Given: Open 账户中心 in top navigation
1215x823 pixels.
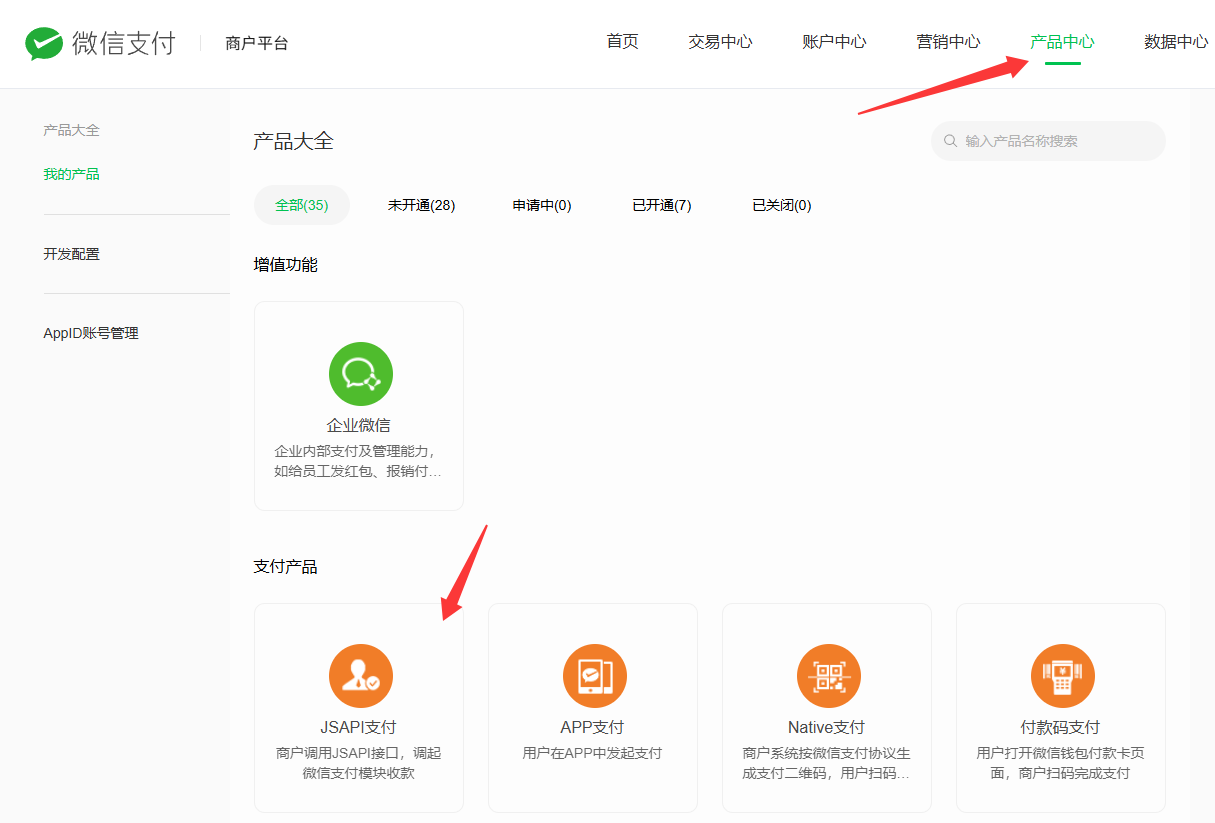Looking at the screenshot, I should 834,42.
